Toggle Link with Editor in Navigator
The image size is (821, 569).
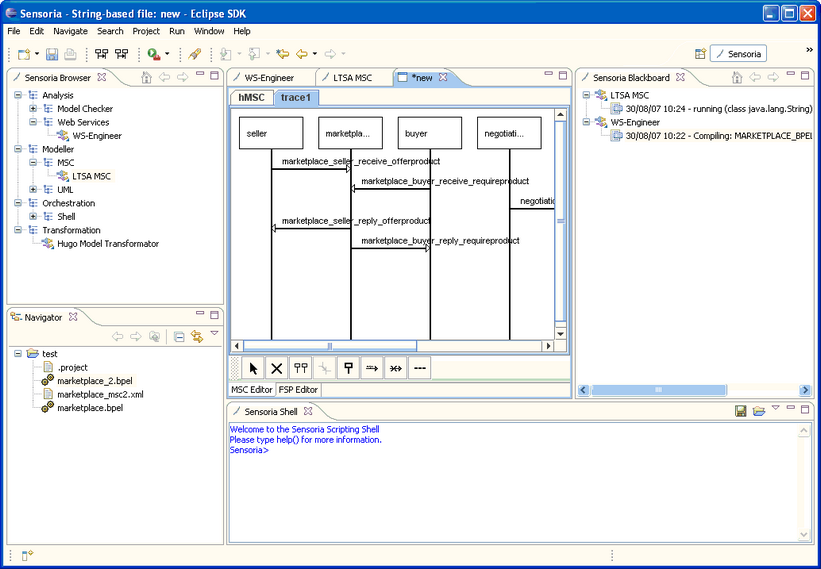tap(197, 337)
